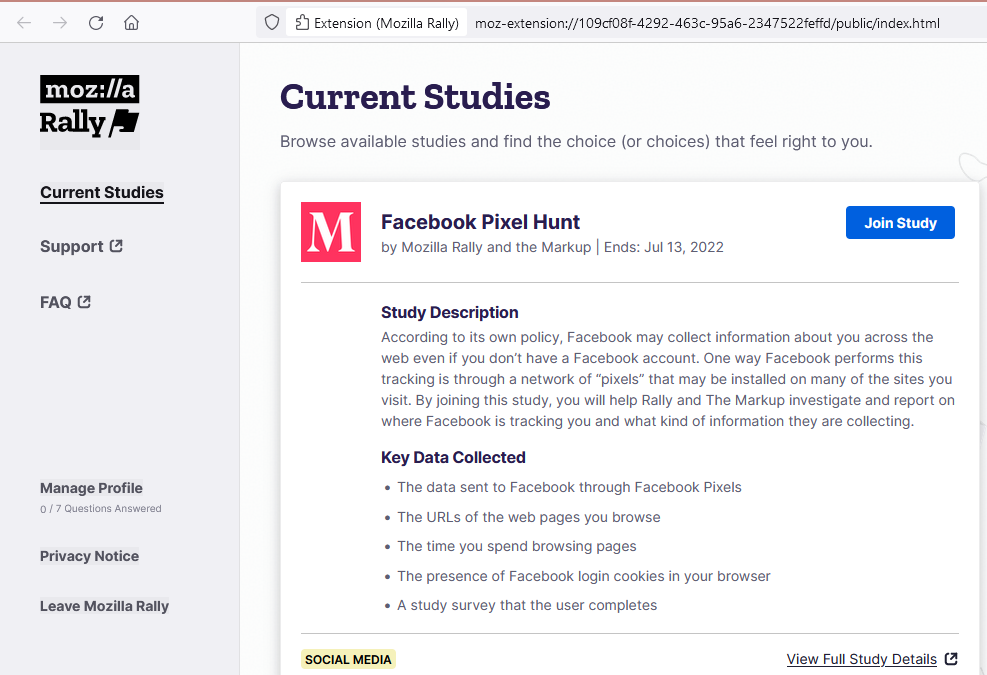
Task: Click the address bar URL field
Action: (x=707, y=23)
